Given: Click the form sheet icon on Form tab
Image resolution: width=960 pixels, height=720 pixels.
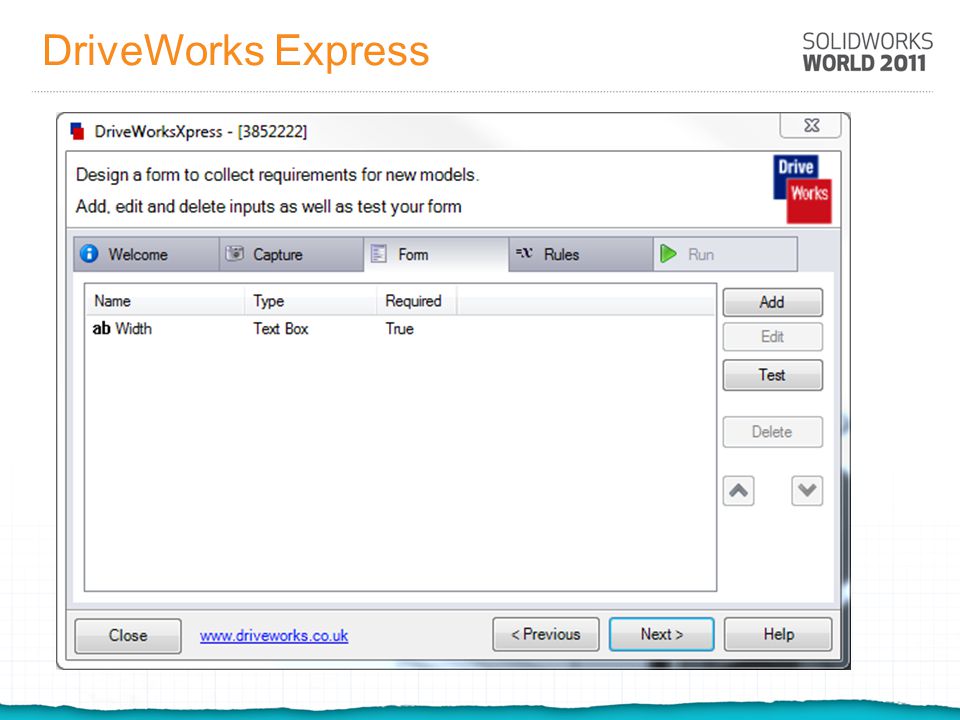Looking at the screenshot, I should (x=379, y=253).
